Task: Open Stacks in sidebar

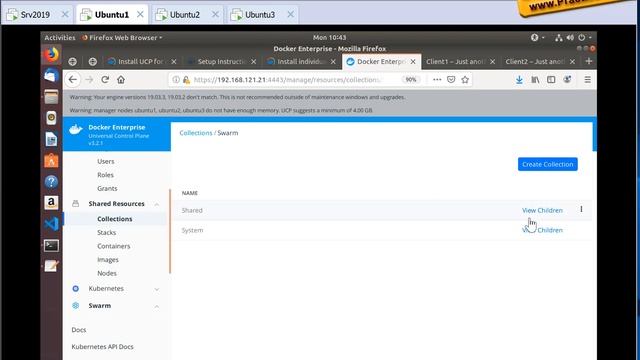Action: pyautogui.click(x=107, y=233)
